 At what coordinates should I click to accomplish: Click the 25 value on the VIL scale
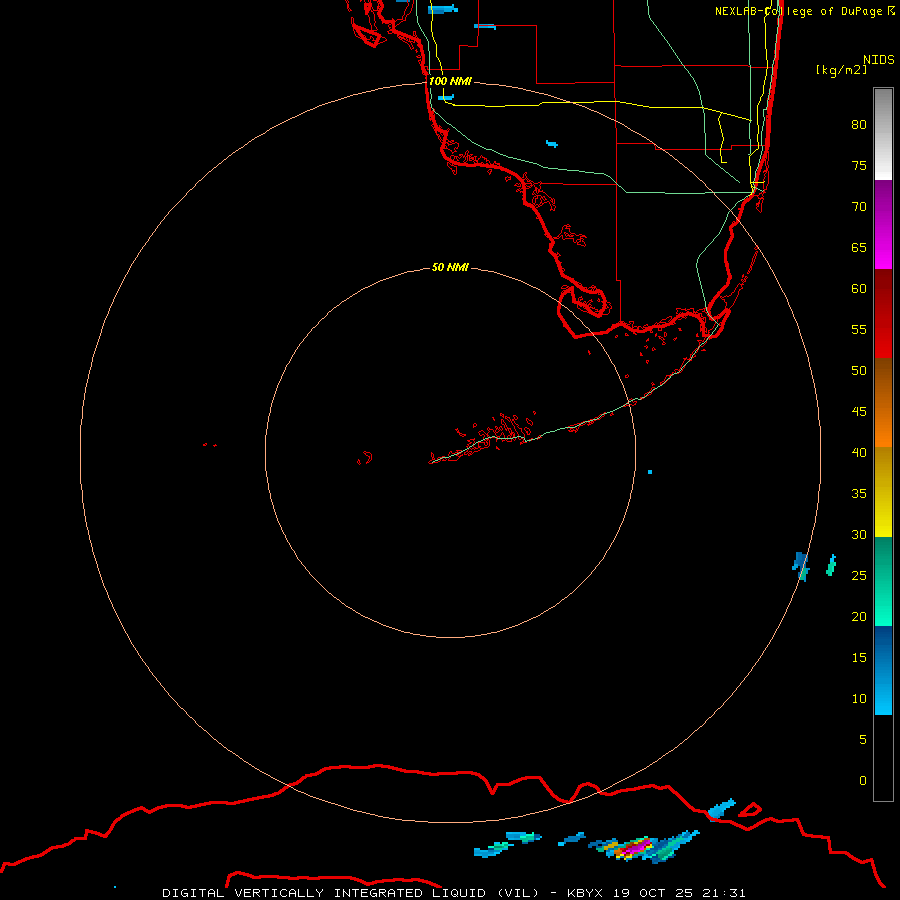point(859,576)
